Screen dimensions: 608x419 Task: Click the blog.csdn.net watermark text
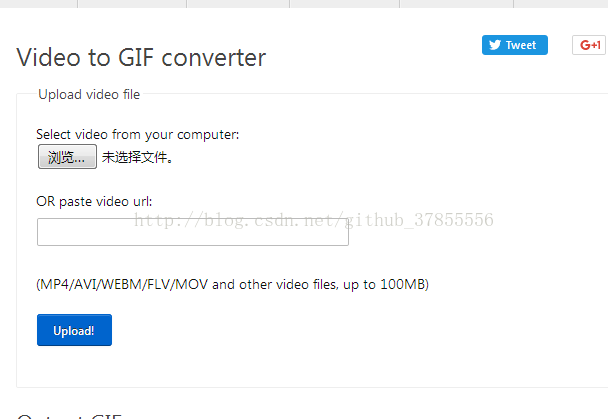(x=313, y=220)
